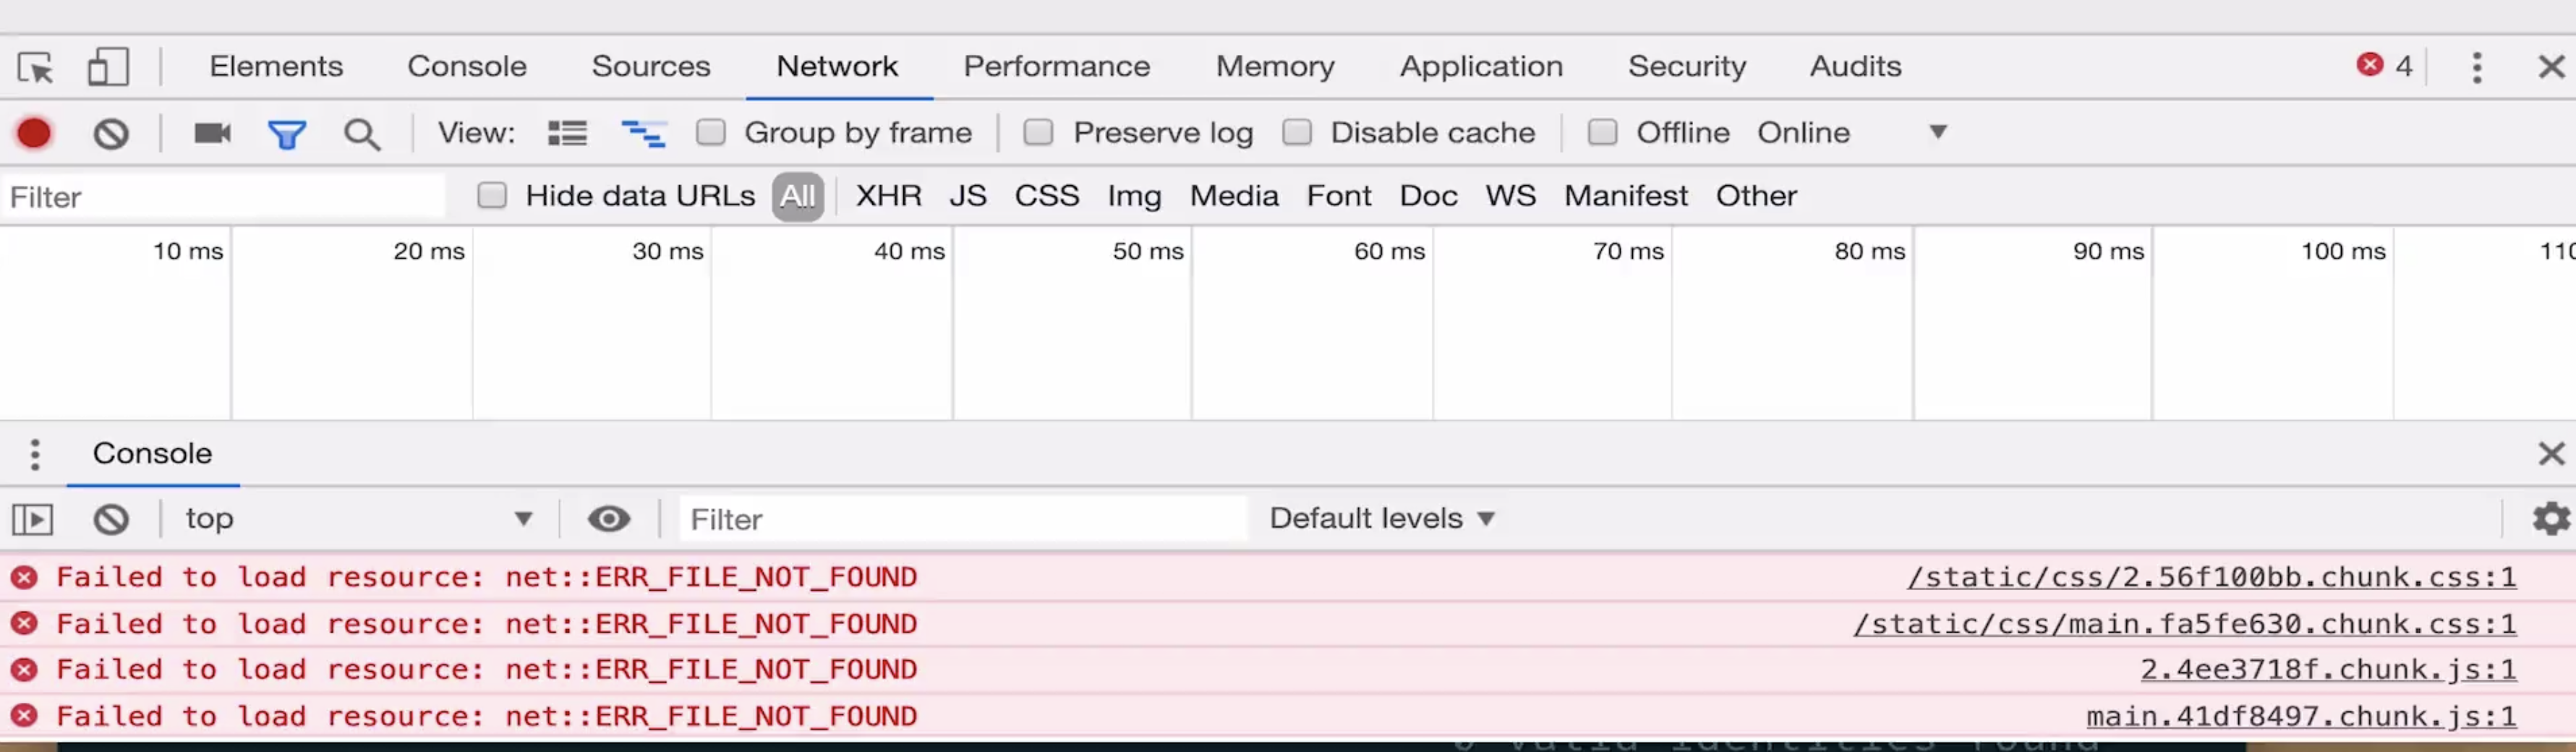
Task: Switch to the Sources tab
Action: point(650,66)
